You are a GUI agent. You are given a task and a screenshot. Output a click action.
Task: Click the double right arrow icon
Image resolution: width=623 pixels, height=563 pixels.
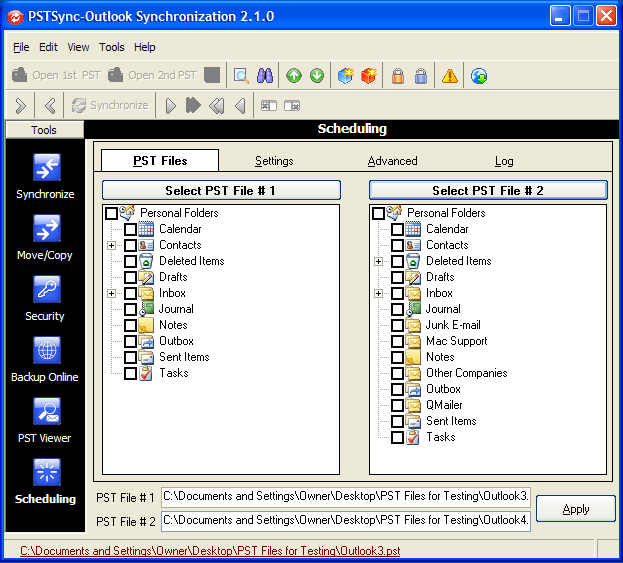point(193,106)
